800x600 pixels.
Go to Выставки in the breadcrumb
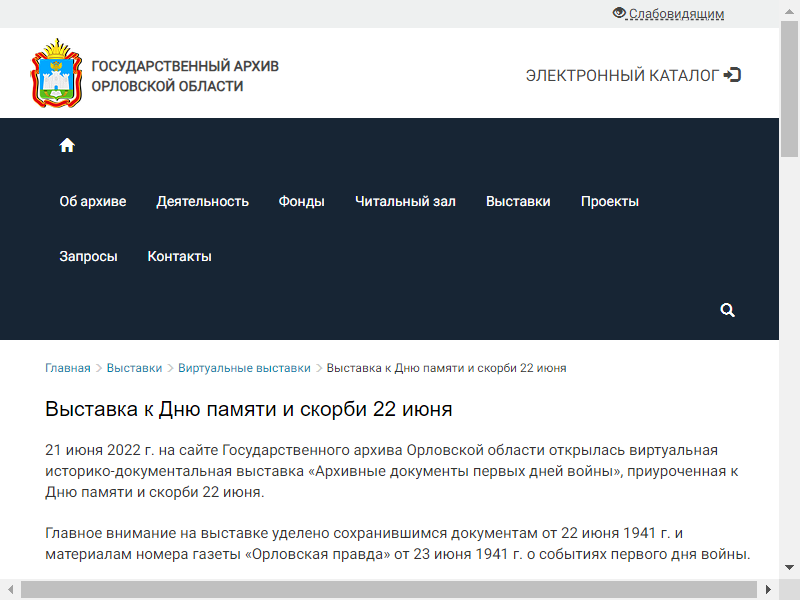coord(134,368)
